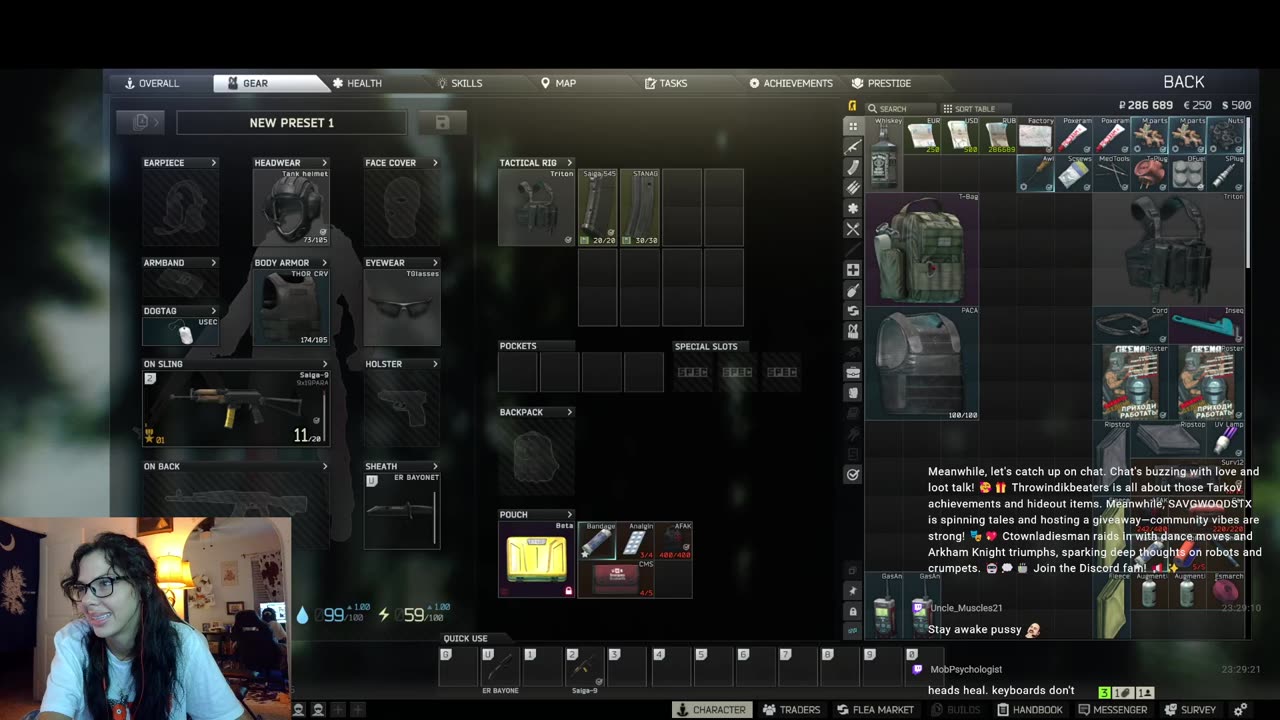The image size is (1280, 720).
Task: Select the Awl item in stash
Action: pyautogui.click(x=1036, y=173)
